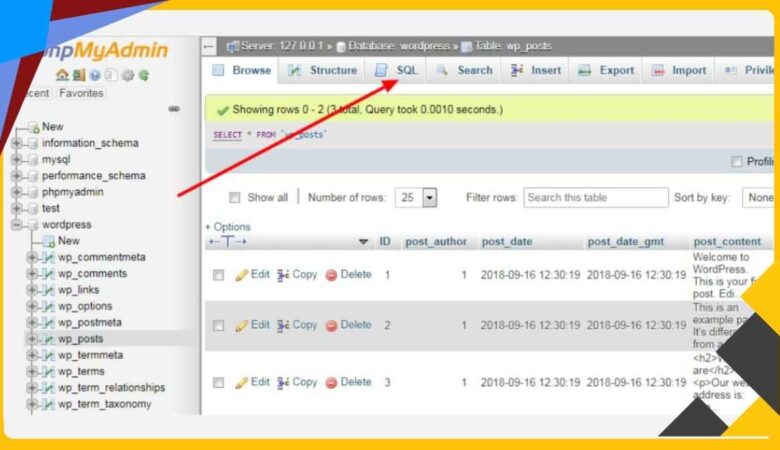
Task: Click wp_options table icon
Action: [48, 306]
